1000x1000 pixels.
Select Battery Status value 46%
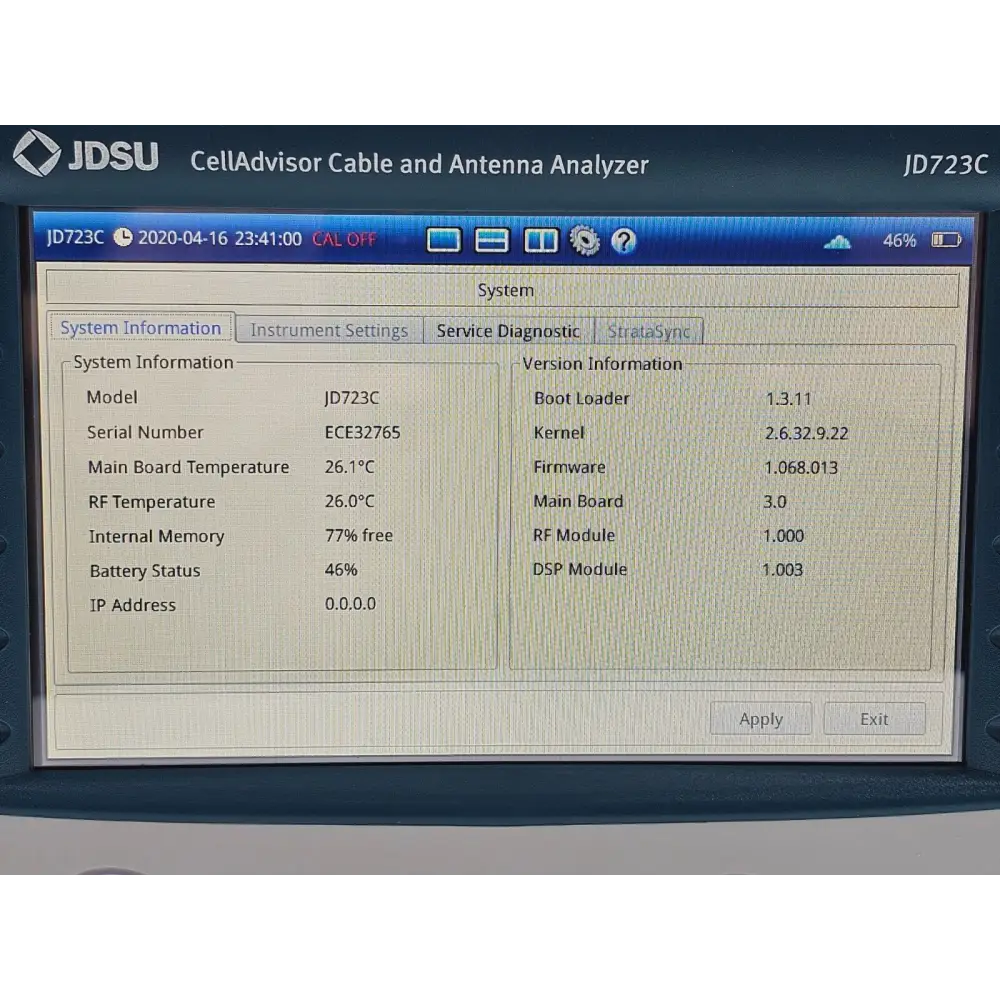[341, 570]
